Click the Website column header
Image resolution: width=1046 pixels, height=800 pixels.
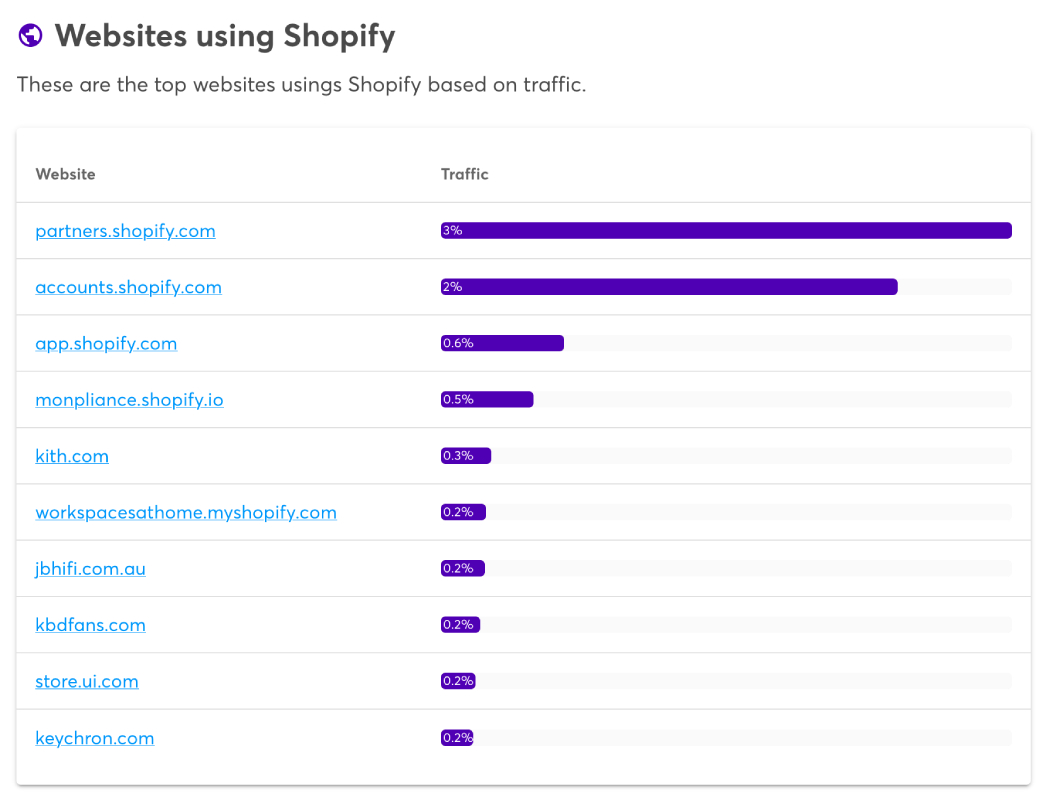pyautogui.click(x=65, y=174)
